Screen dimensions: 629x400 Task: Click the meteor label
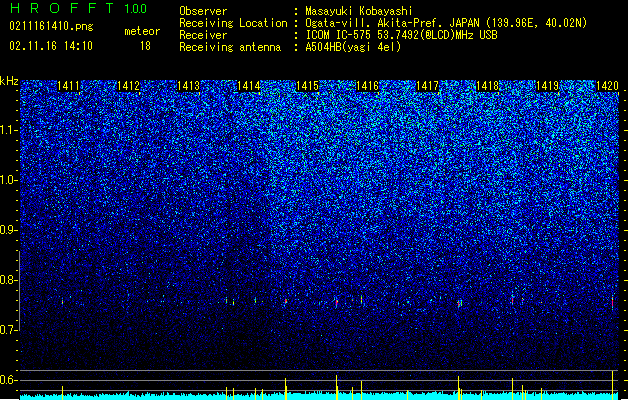pyautogui.click(x=142, y=31)
